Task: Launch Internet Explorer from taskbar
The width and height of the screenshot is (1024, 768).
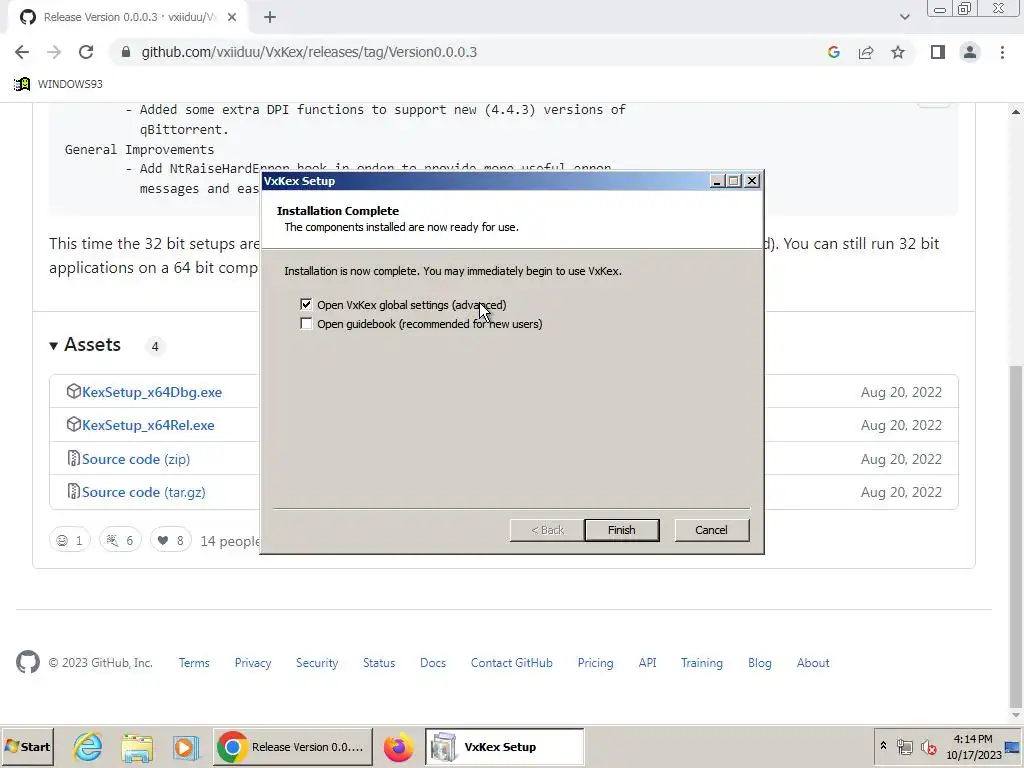Action: (x=88, y=747)
